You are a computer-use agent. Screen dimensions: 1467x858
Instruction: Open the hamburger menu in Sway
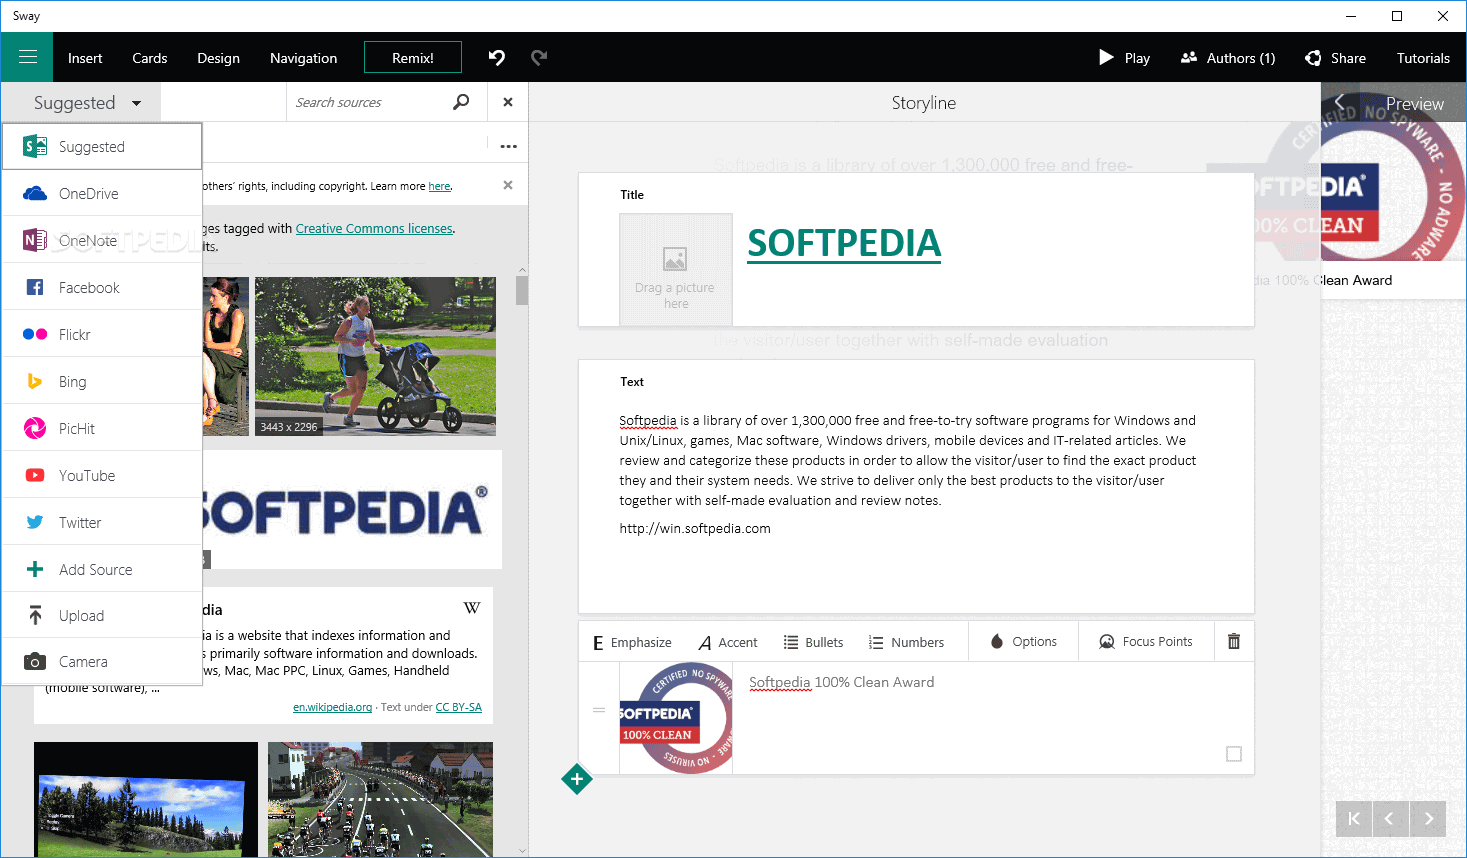point(27,57)
